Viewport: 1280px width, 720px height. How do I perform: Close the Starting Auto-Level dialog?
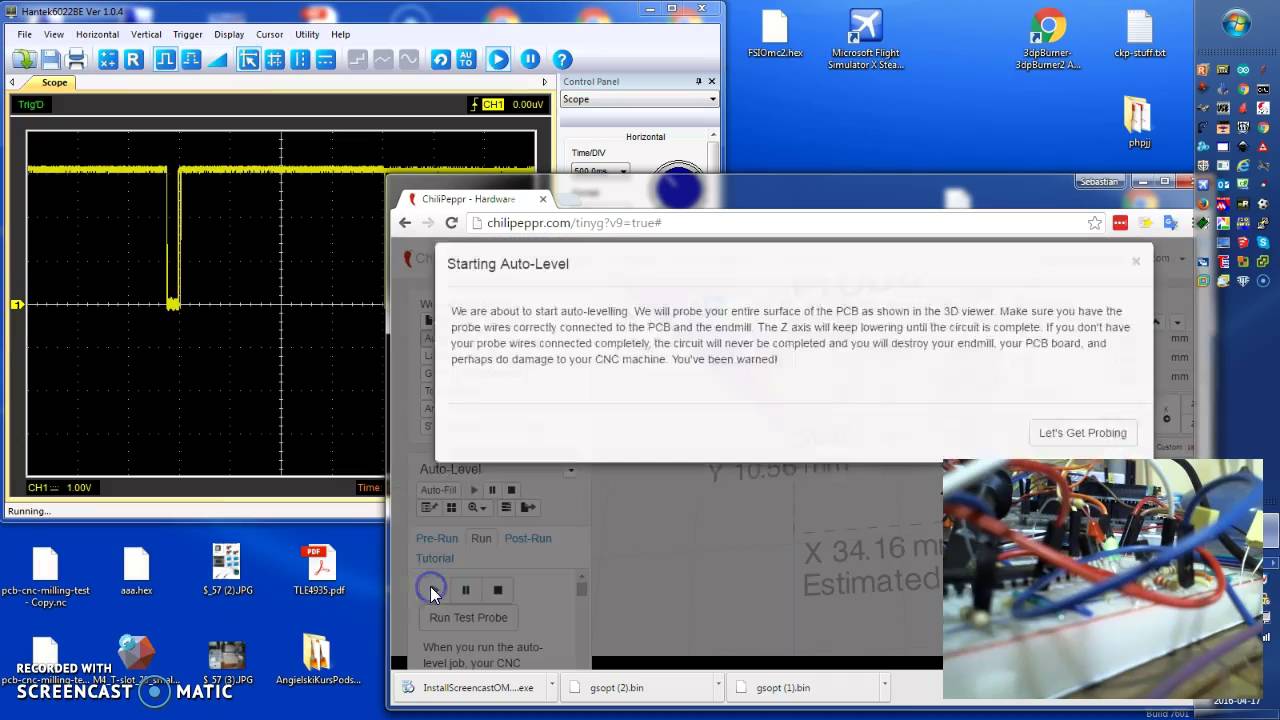[x=1136, y=262]
